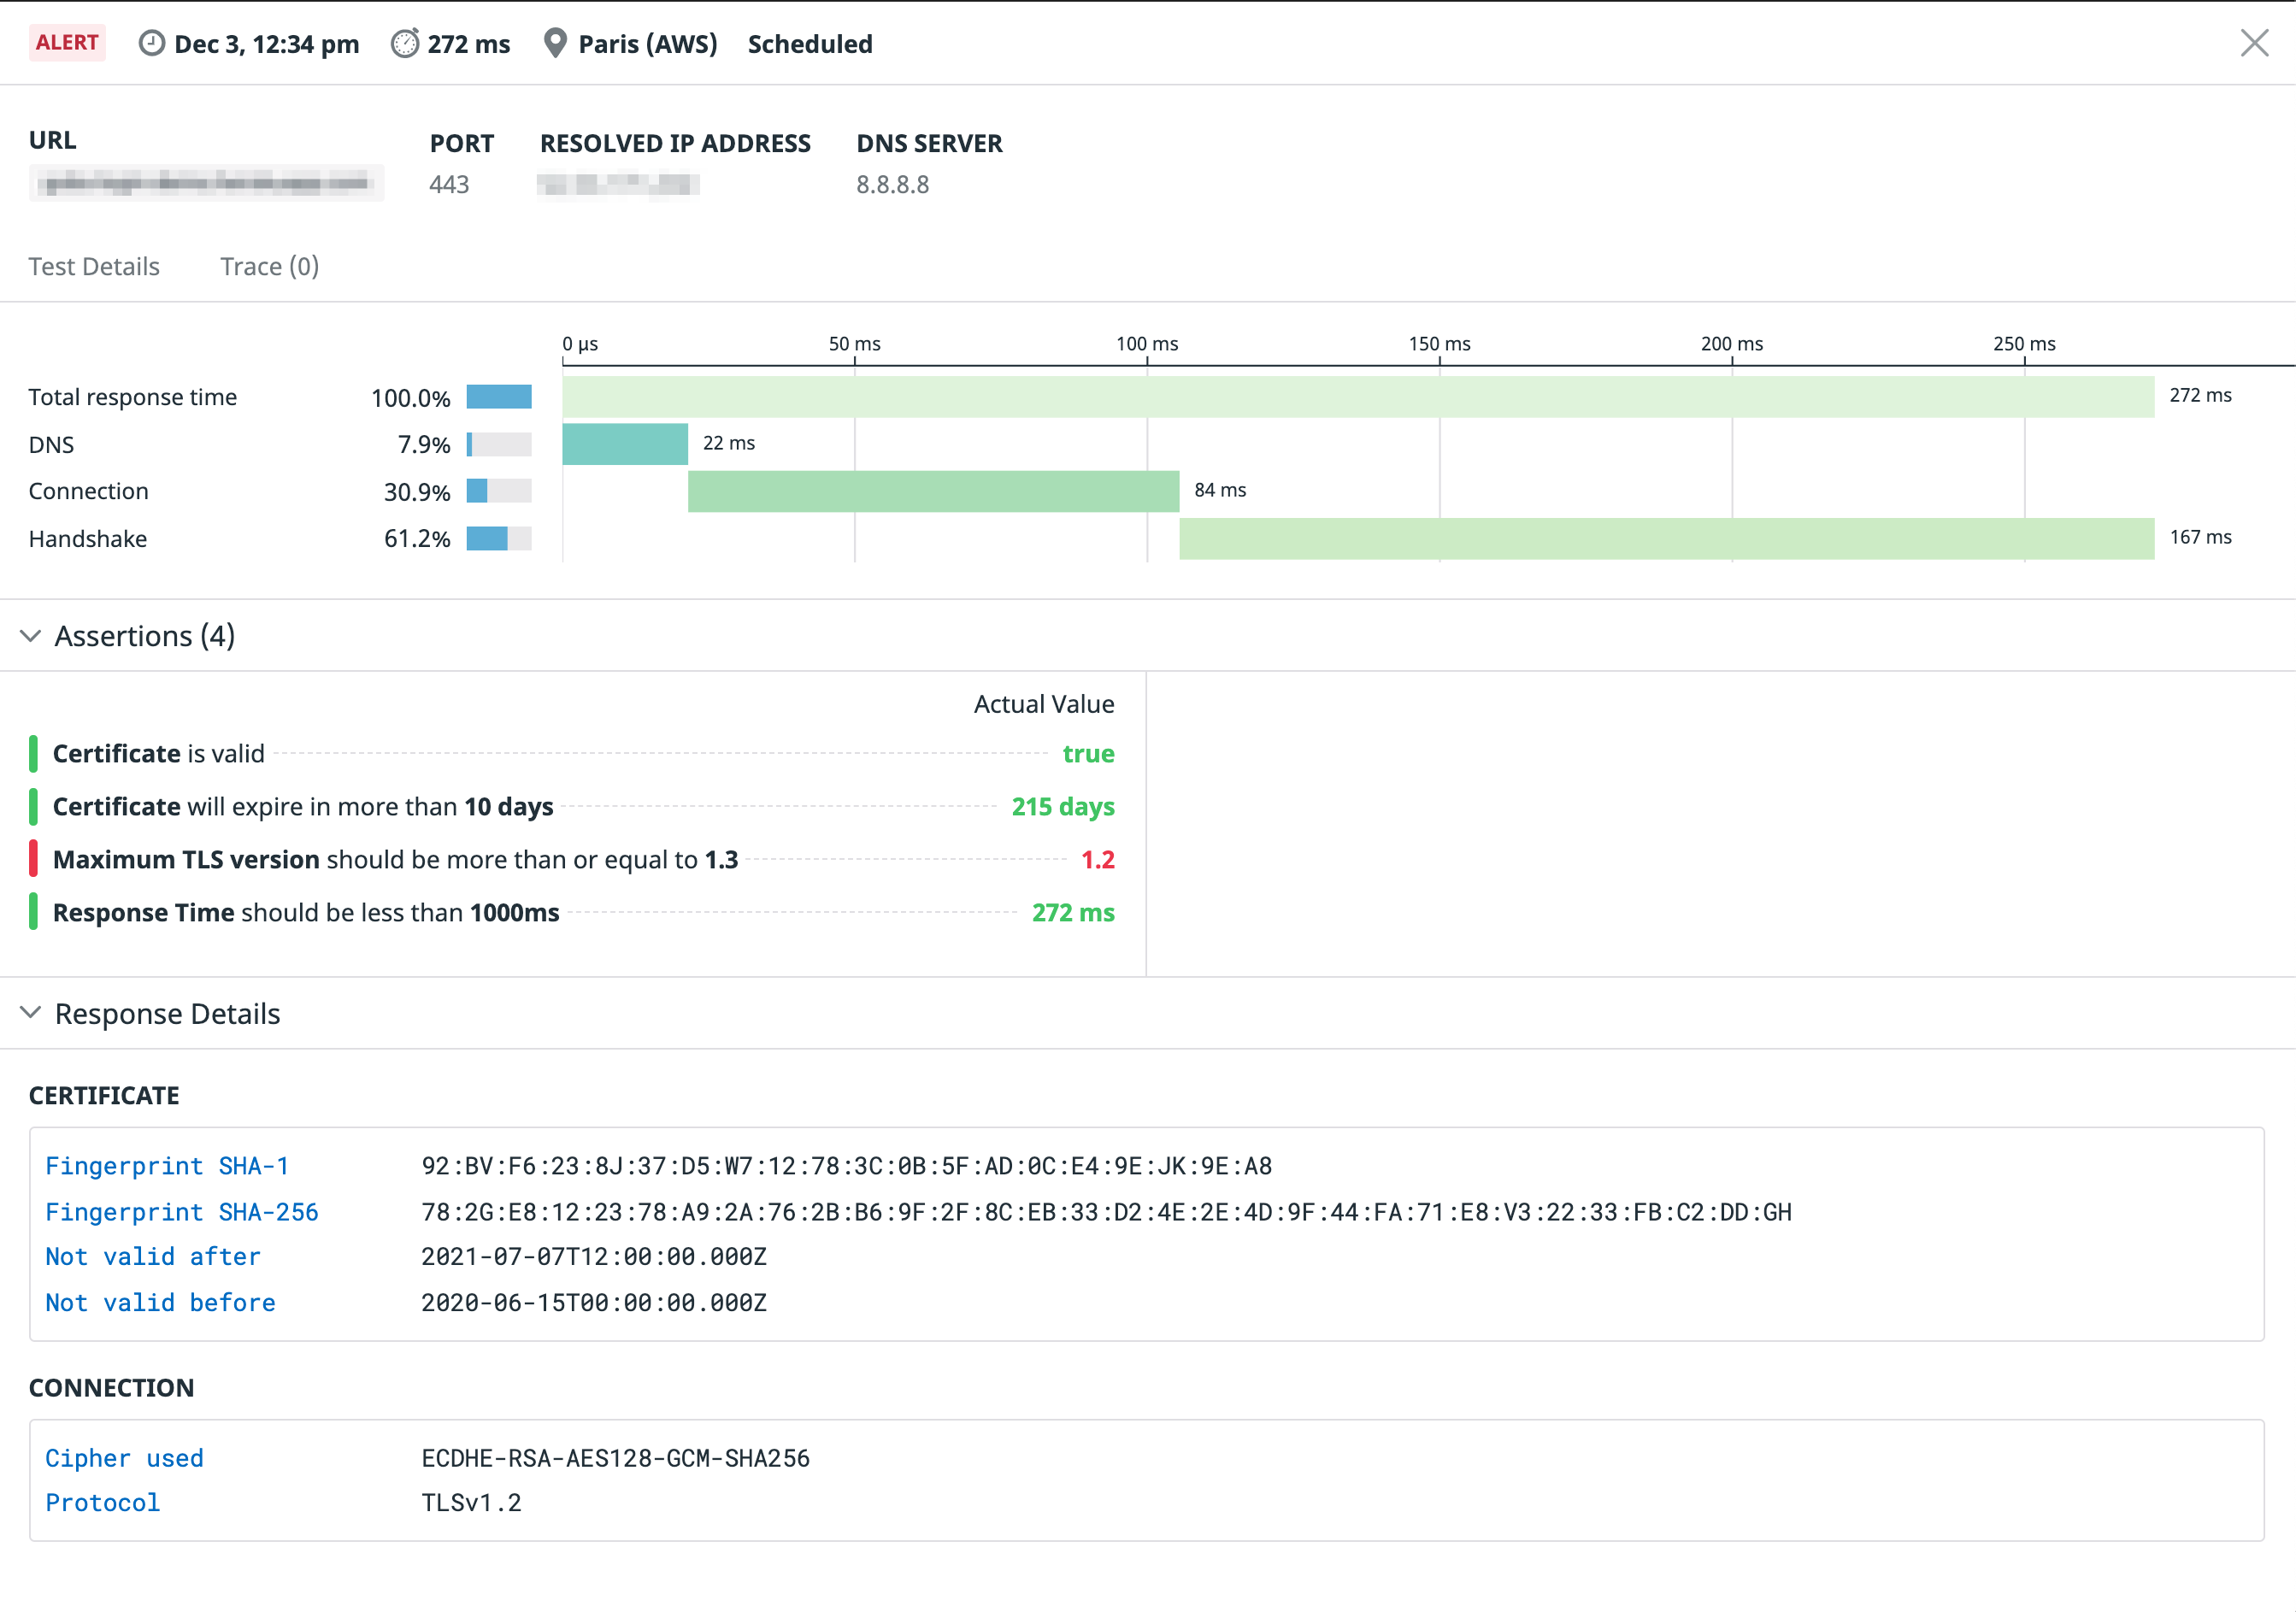Expand the Assertions (4) section
This screenshot has height=1612, width=2296.
144,636
